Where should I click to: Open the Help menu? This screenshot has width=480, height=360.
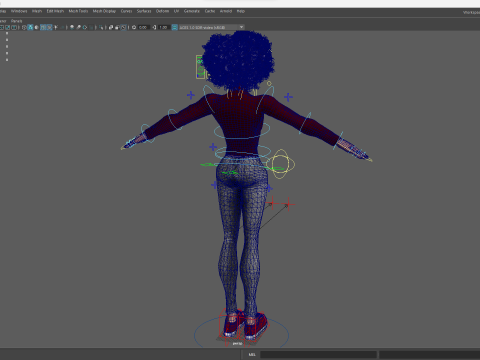pos(241,11)
